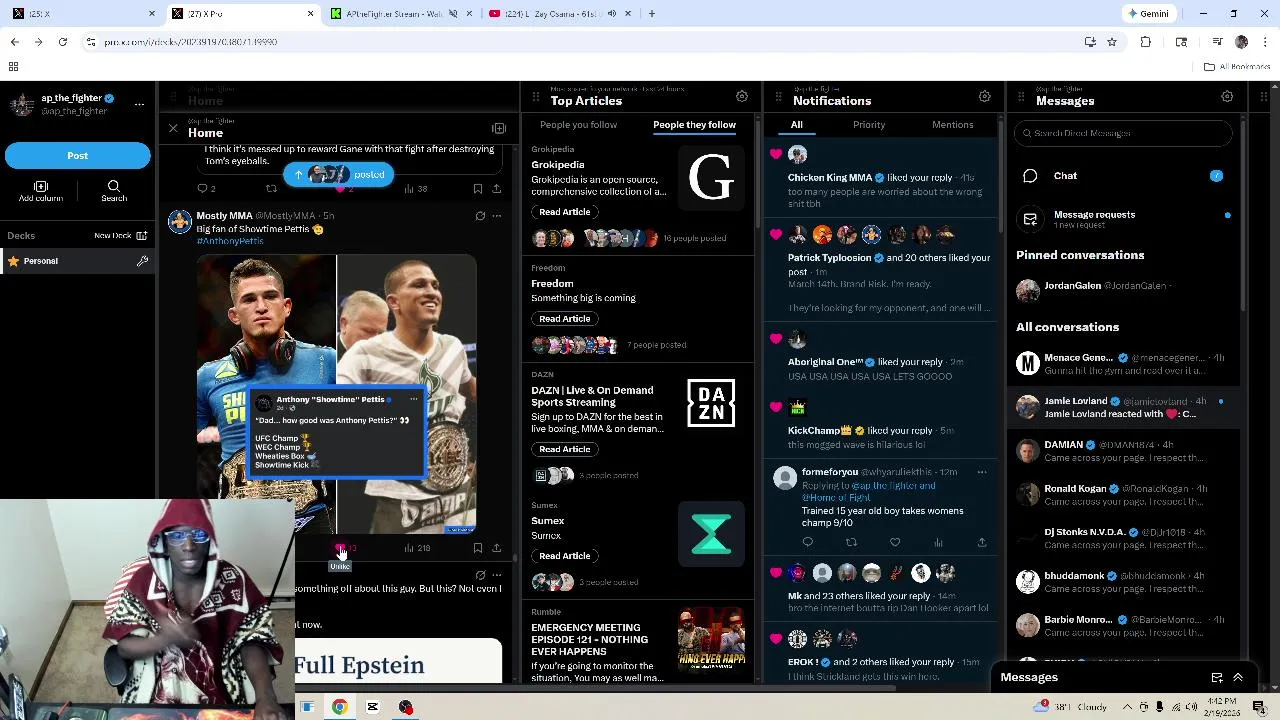Open a new browser tab

tap(652, 14)
